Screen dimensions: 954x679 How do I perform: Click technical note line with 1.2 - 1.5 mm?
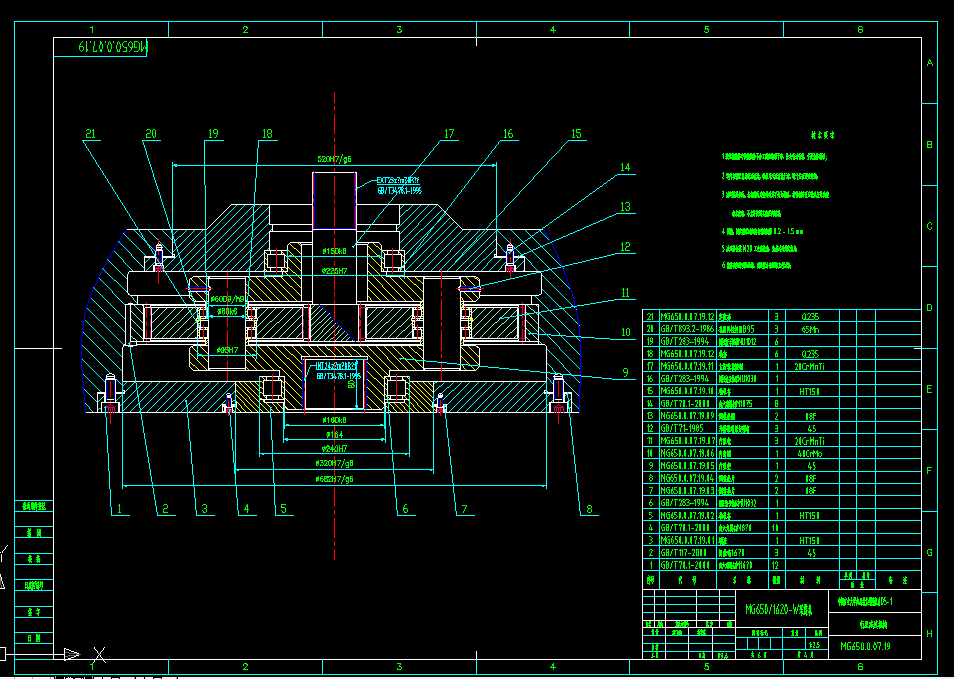click(x=763, y=232)
